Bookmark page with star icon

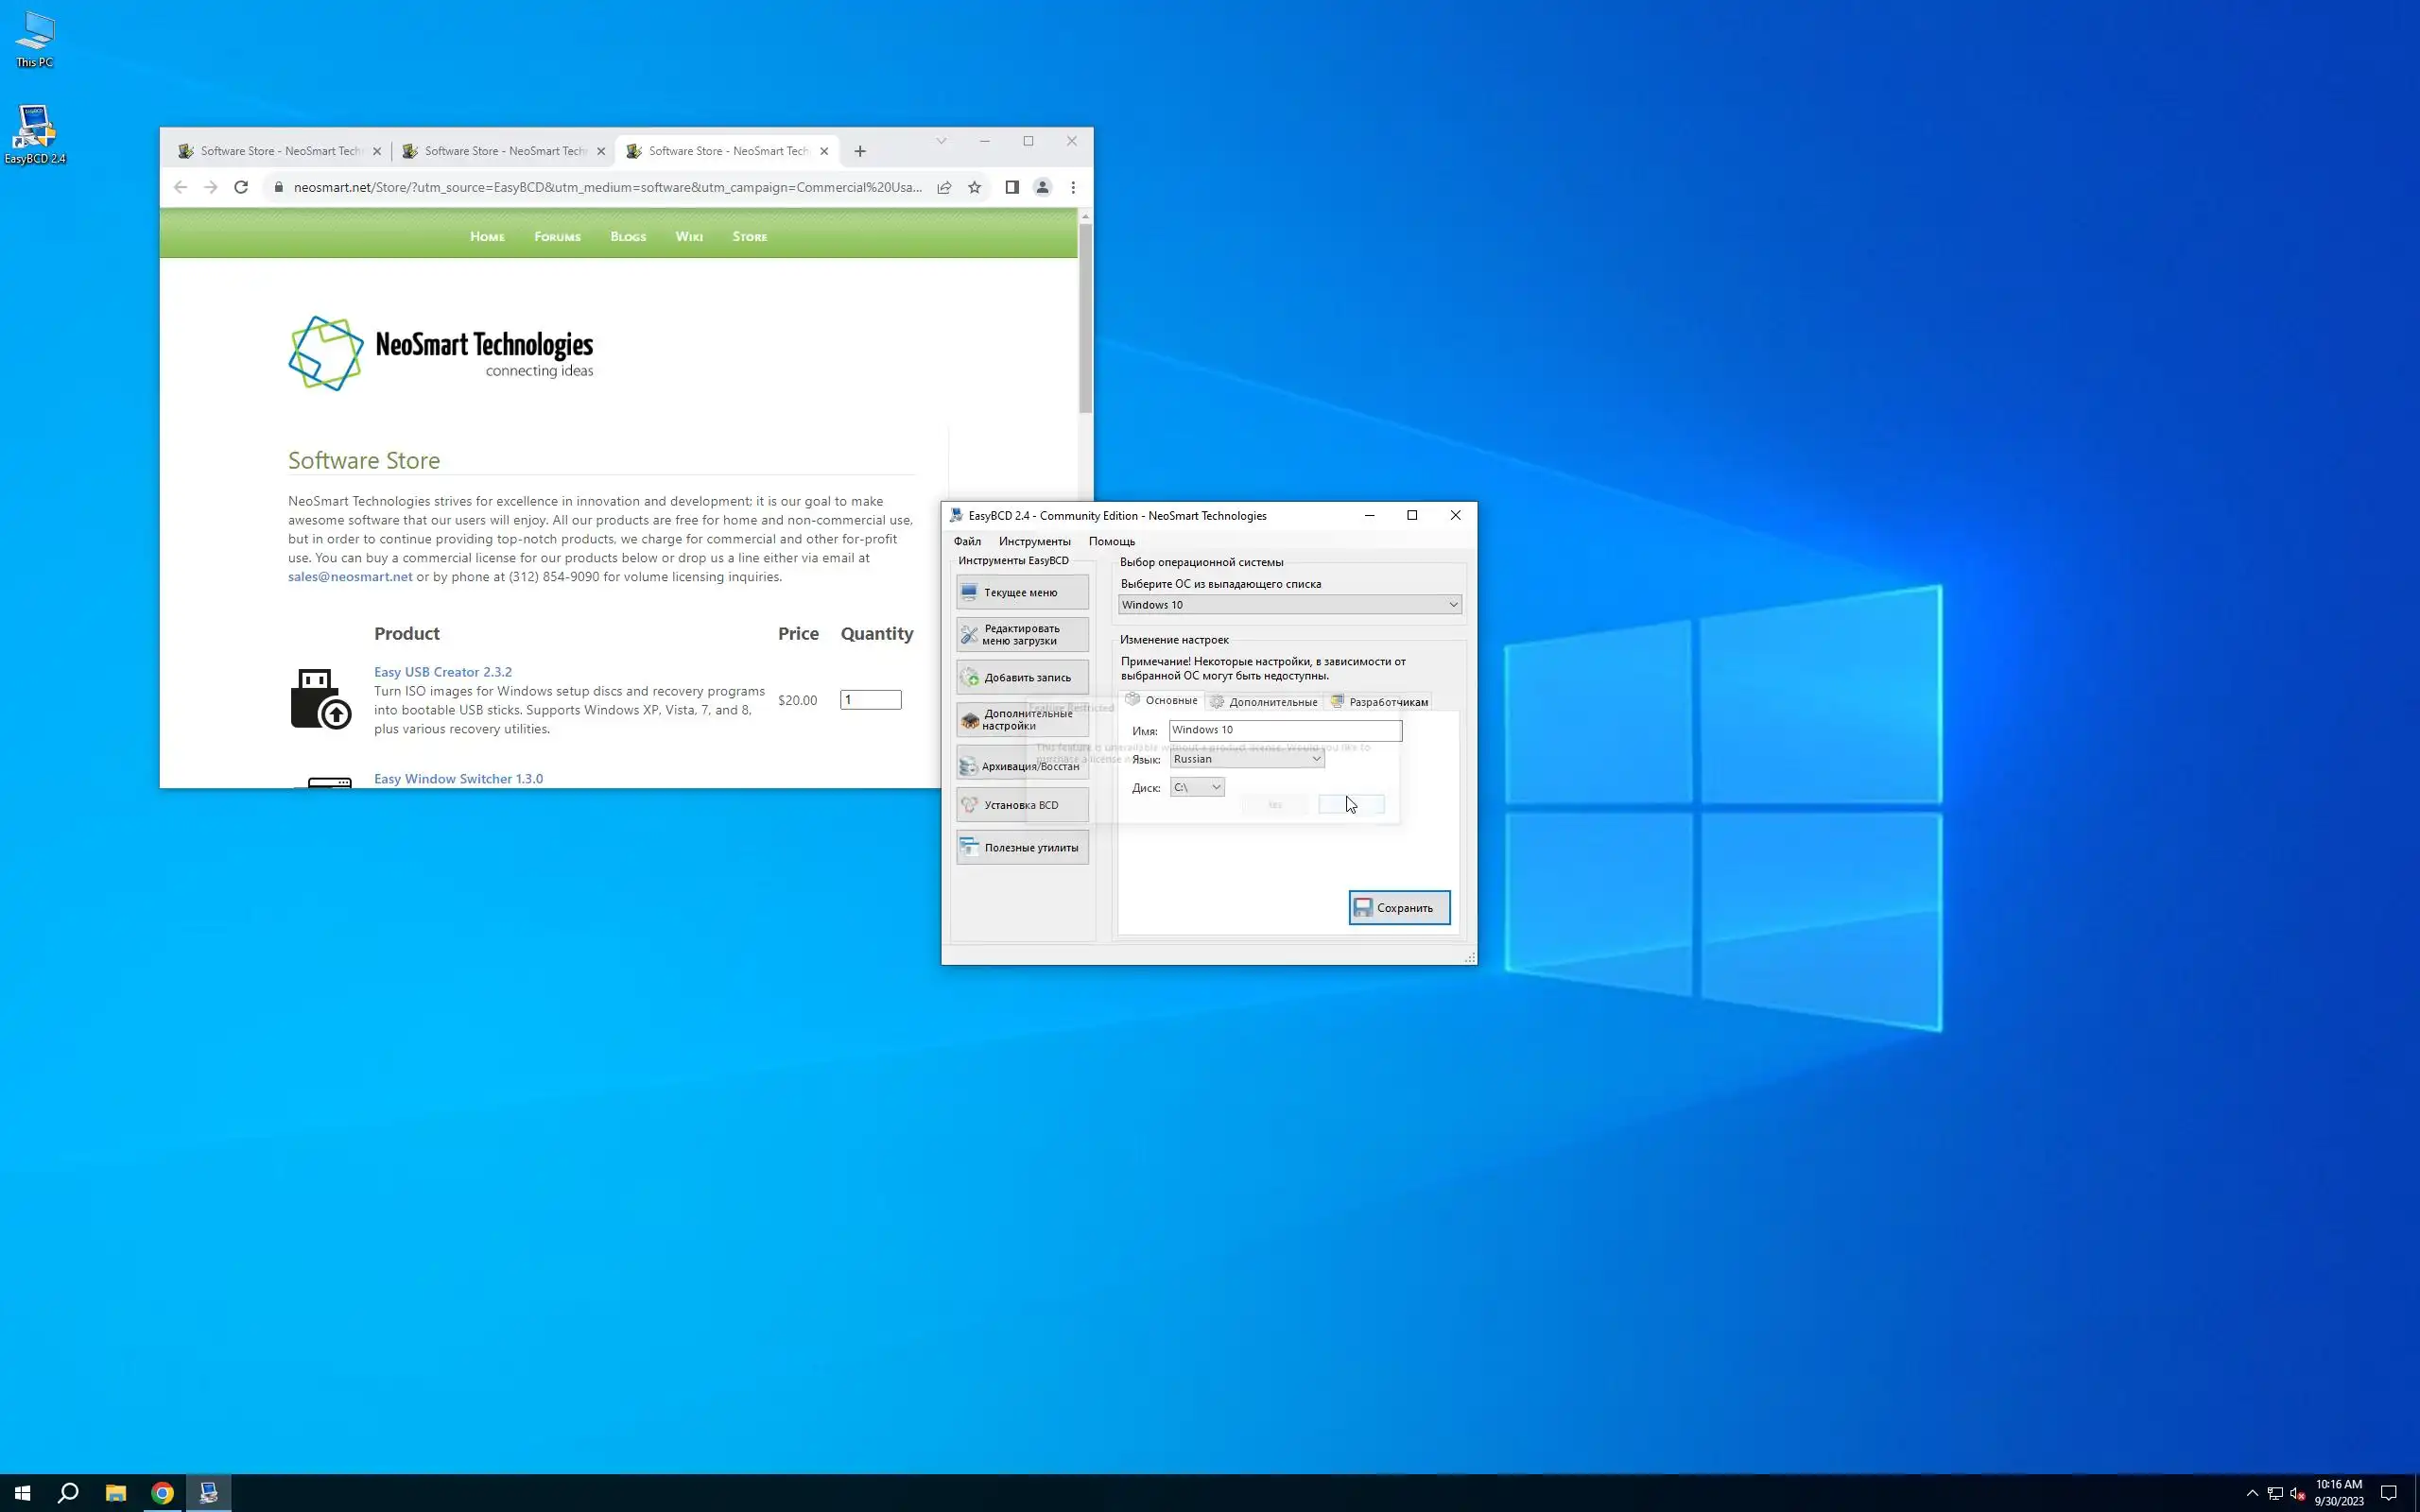[974, 187]
